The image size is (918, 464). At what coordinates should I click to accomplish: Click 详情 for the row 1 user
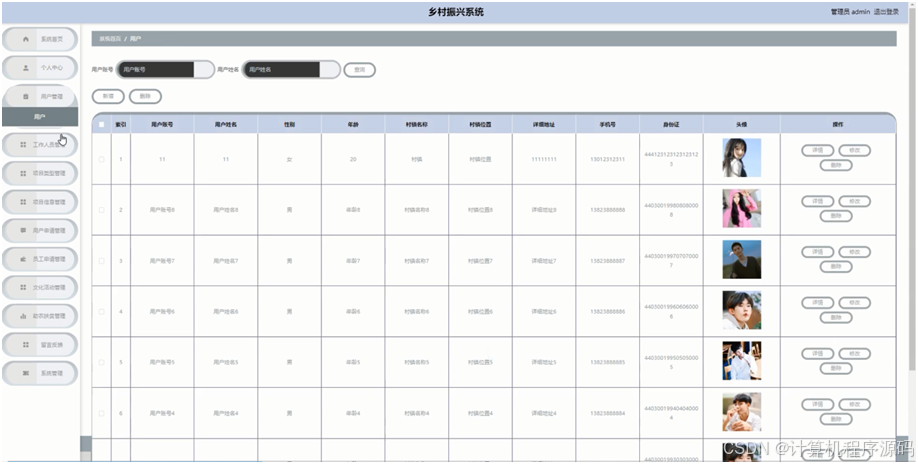click(817, 150)
